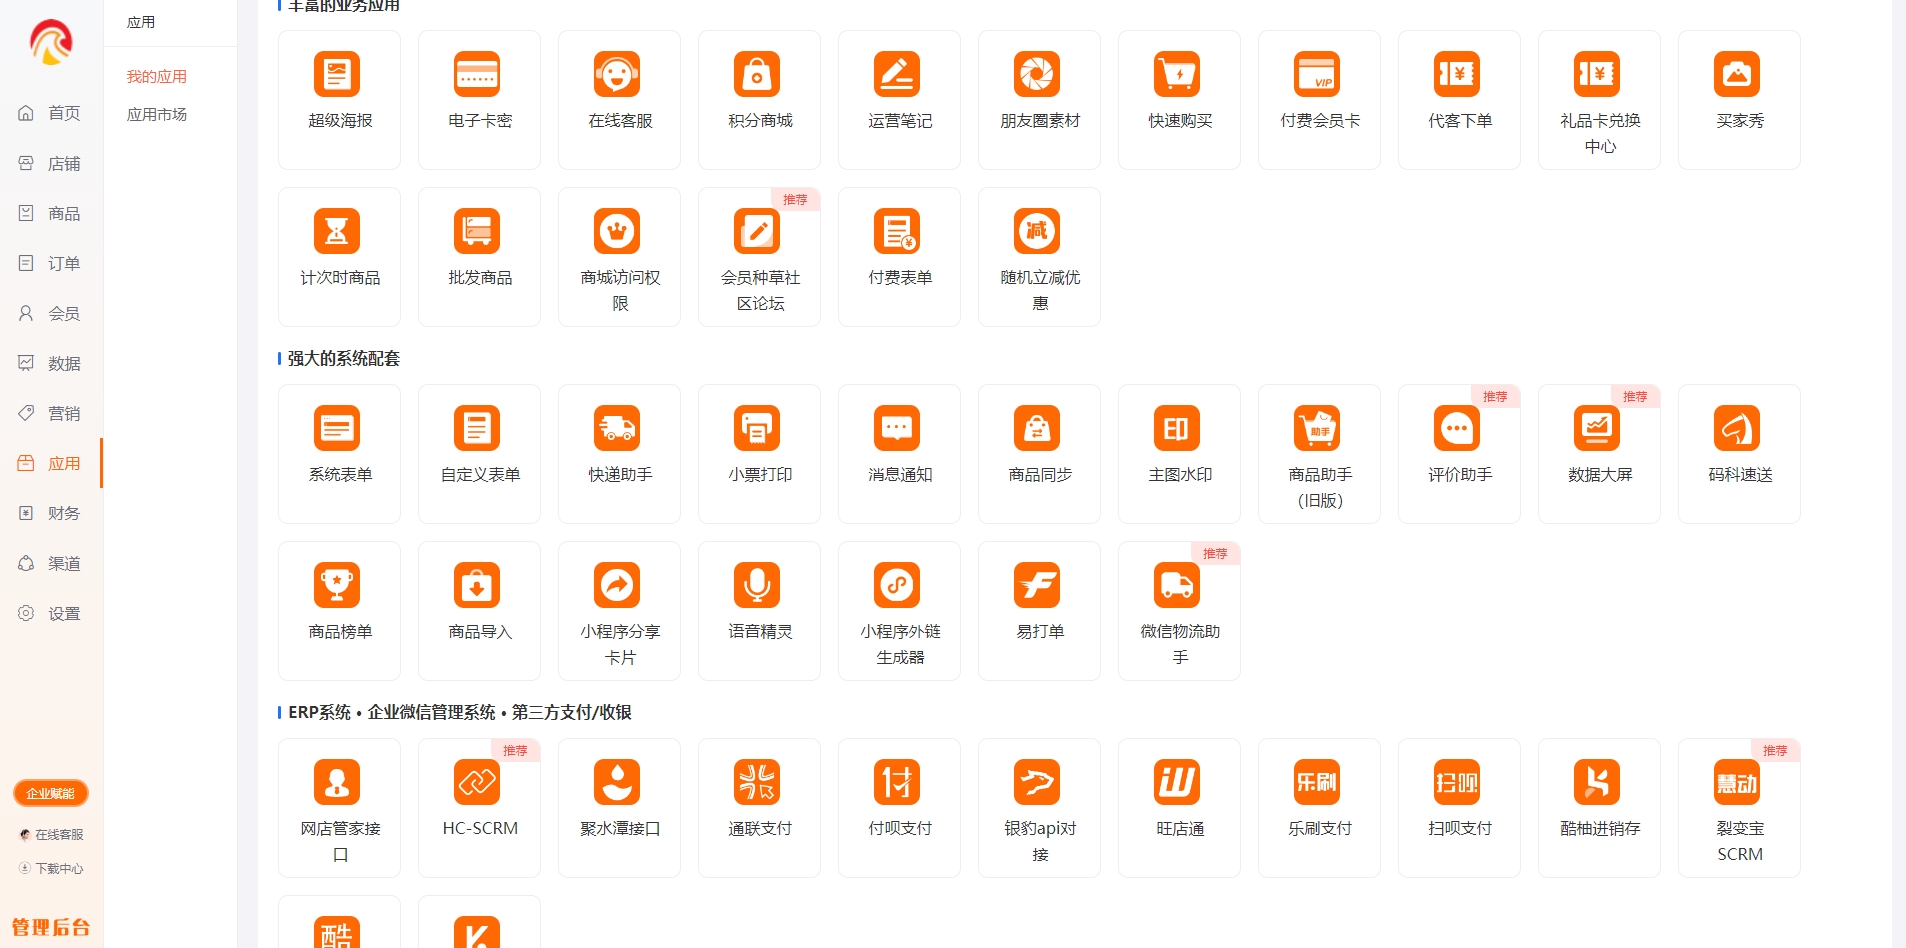
Task: Open the 电子卡密 app
Action: click(479, 100)
